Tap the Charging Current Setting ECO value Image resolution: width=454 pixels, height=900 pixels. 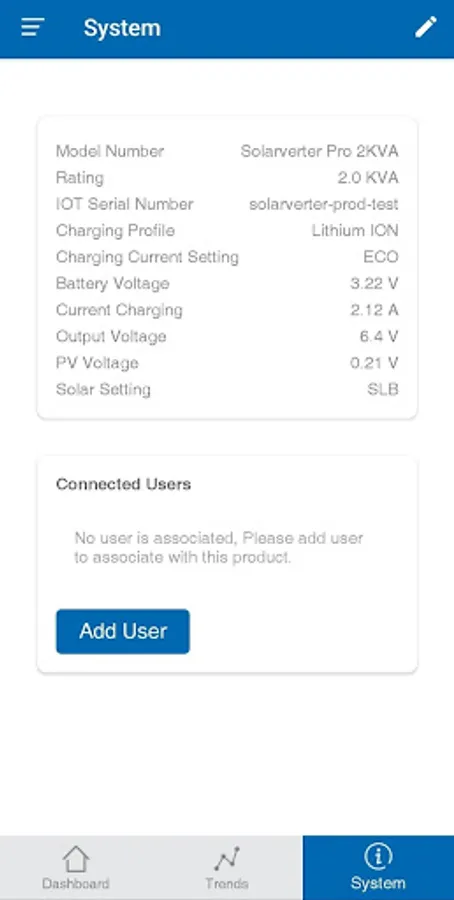click(x=381, y=257)
